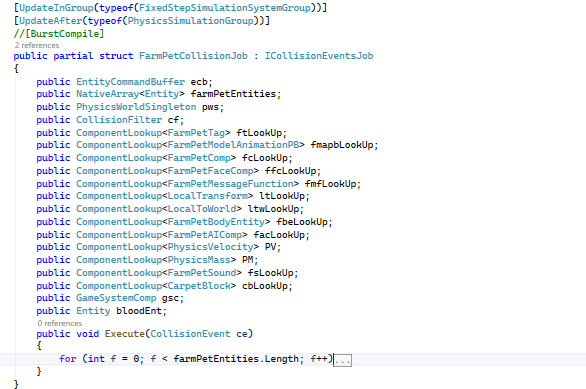586x389 pixels.
Task: Click the FarmPetComp type argument
Action: [199, 158]
